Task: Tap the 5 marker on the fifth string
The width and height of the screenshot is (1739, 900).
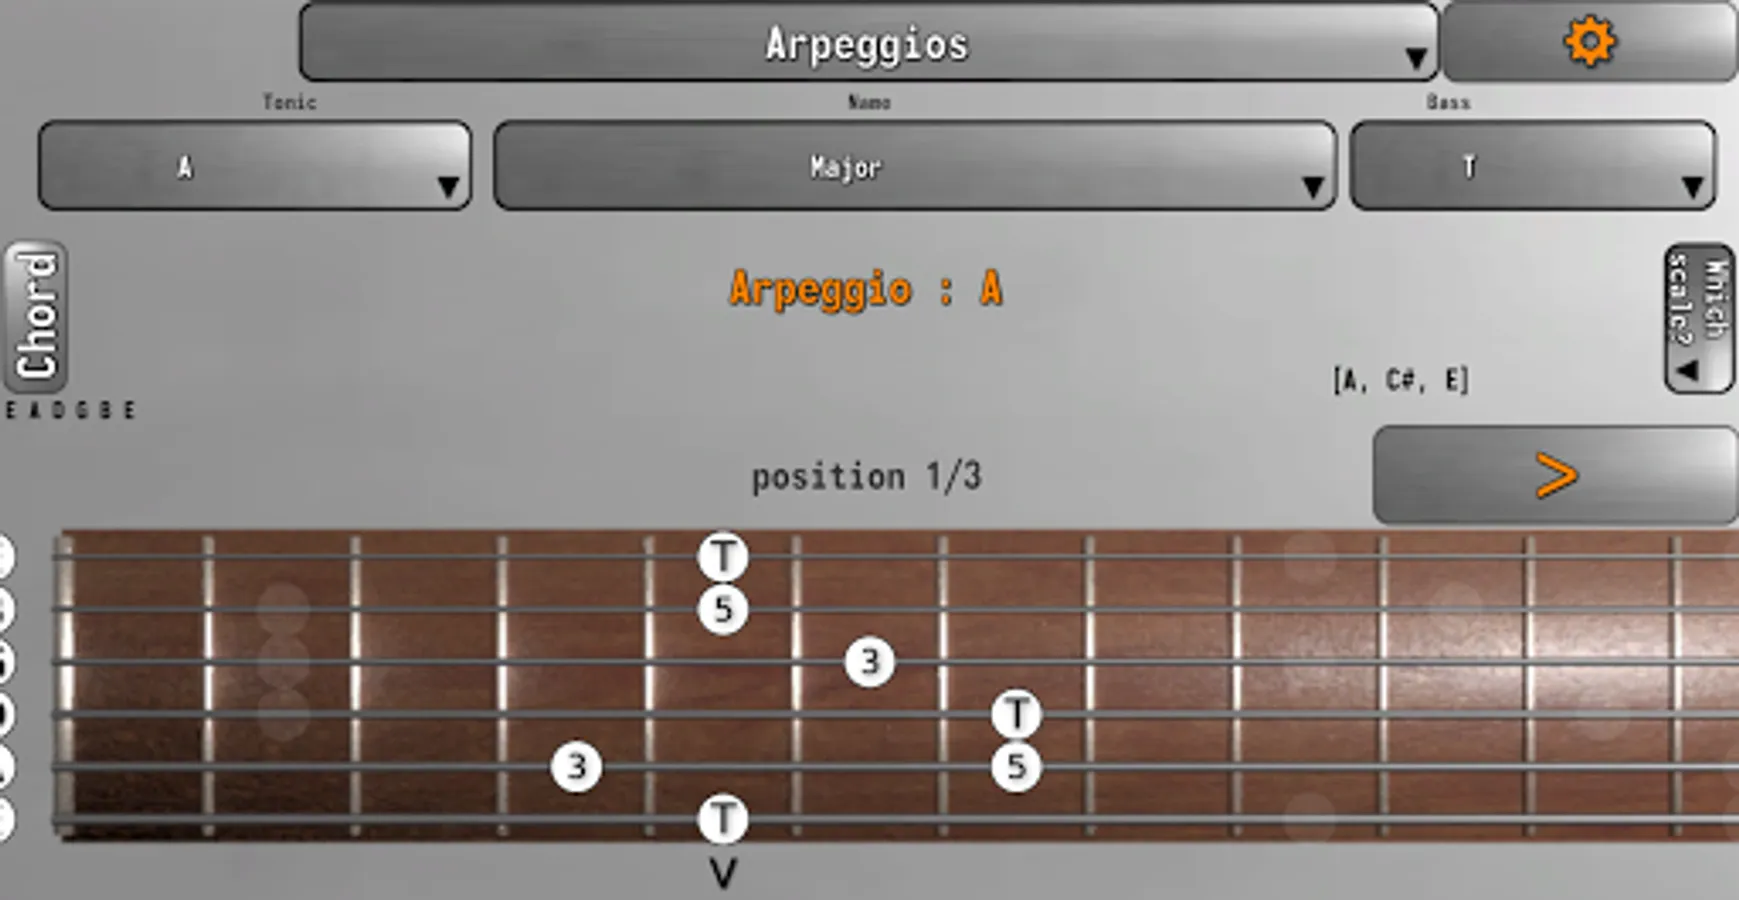Action: (1017, 766)
